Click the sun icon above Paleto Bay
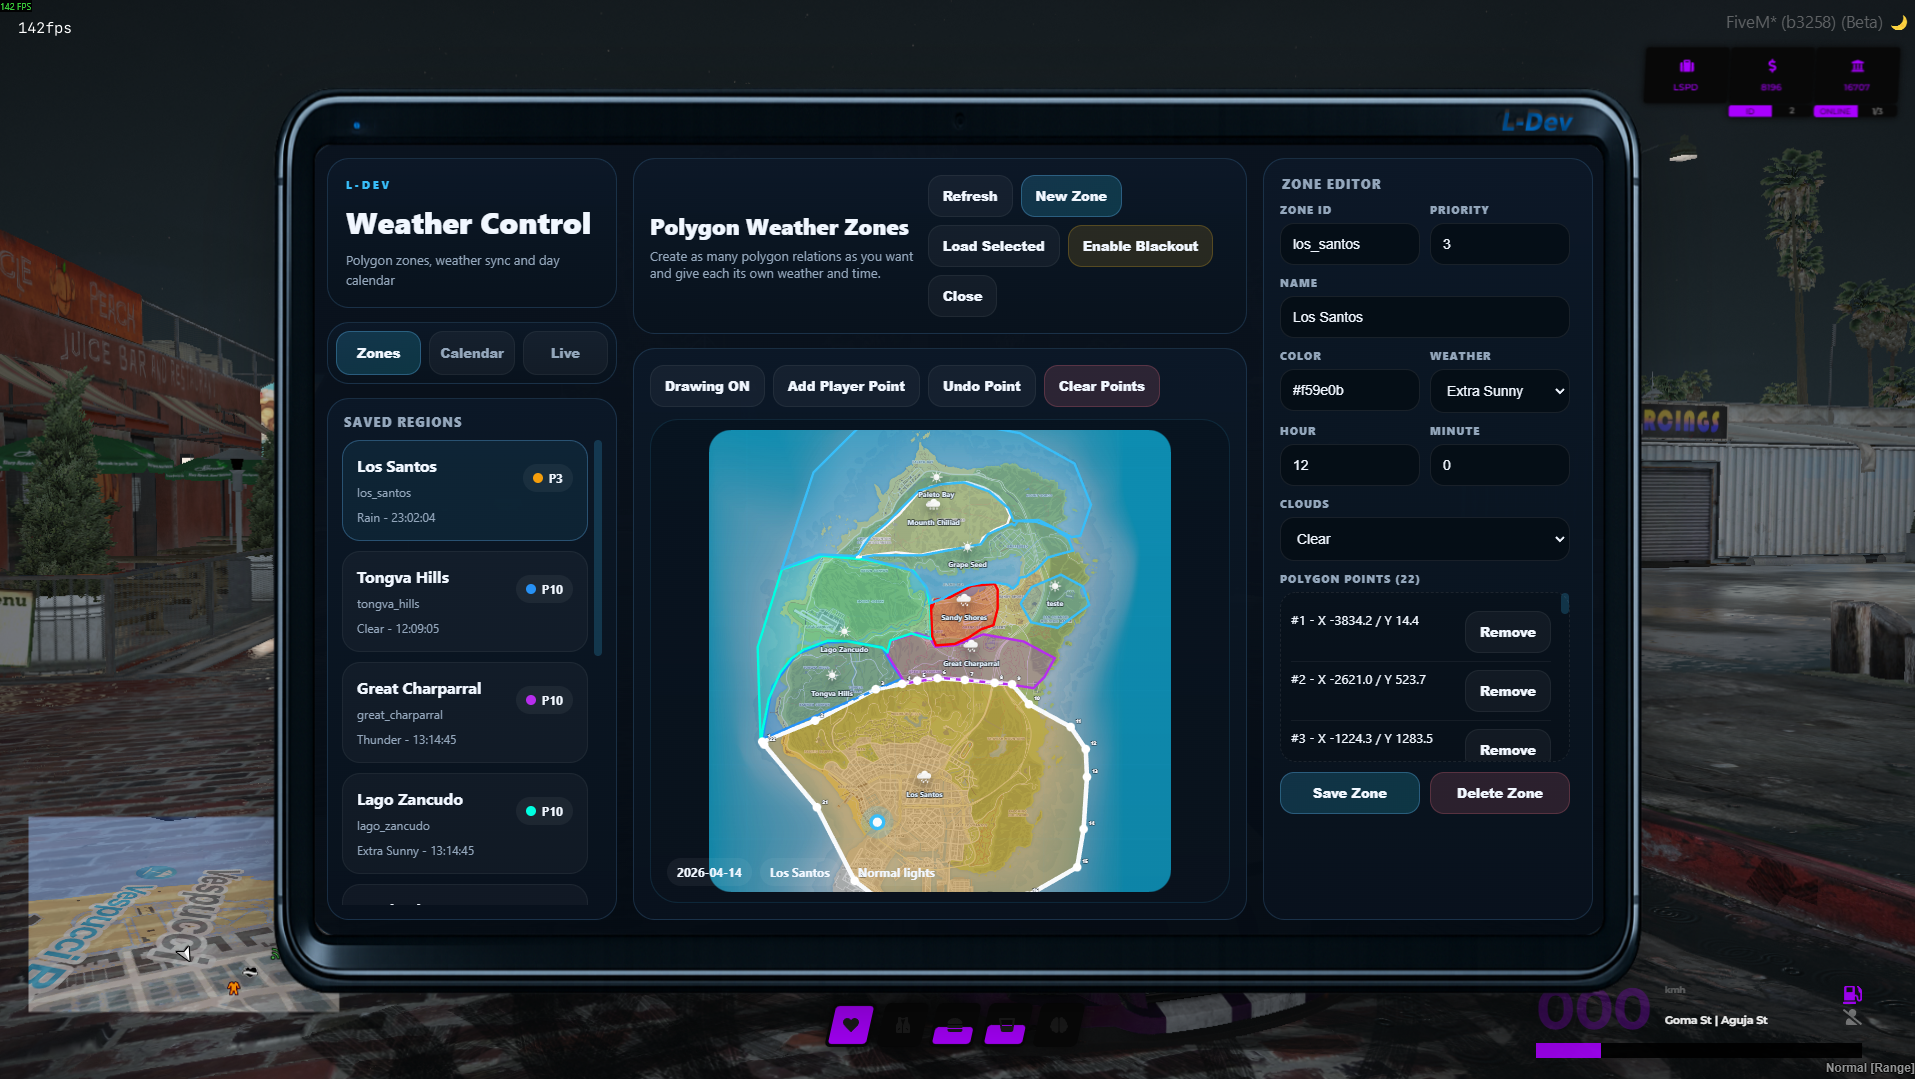The width and height of the screenshot is (1915, 1079). pyautogui.click(x=936, y=478)
